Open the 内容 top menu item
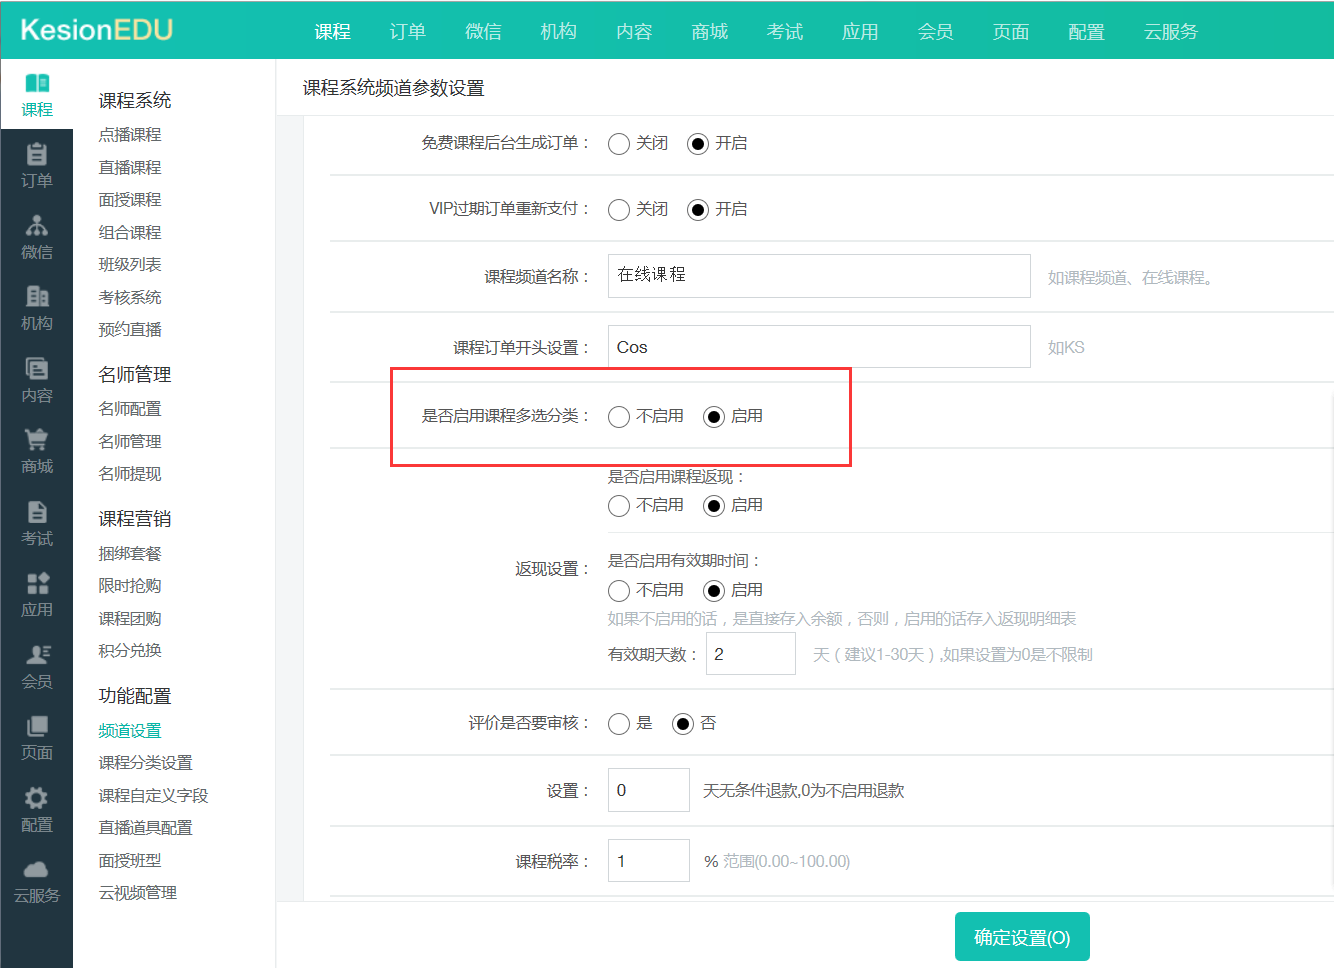1334x968 pixels. click(x=634, y=32)
